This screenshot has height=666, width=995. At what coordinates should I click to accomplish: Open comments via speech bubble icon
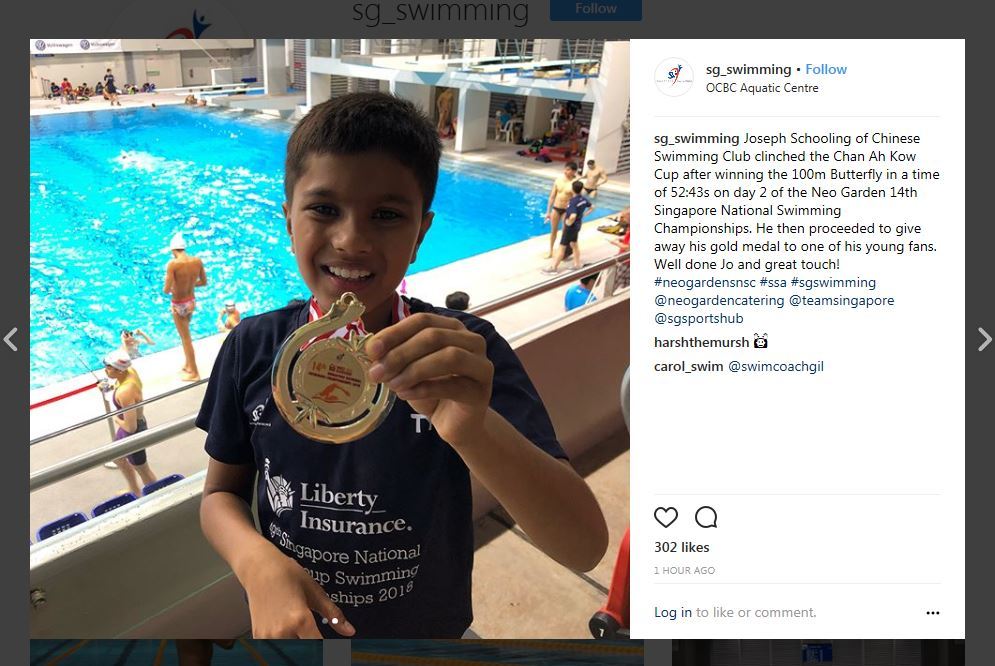[x=706, y=518]
